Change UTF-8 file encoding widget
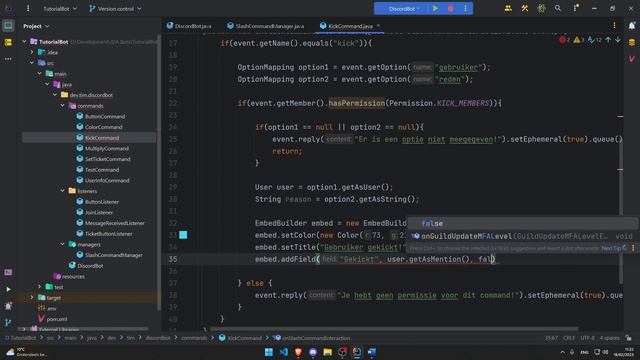Image resolution: width=640 pixels, height=360 pixels. 587,338
